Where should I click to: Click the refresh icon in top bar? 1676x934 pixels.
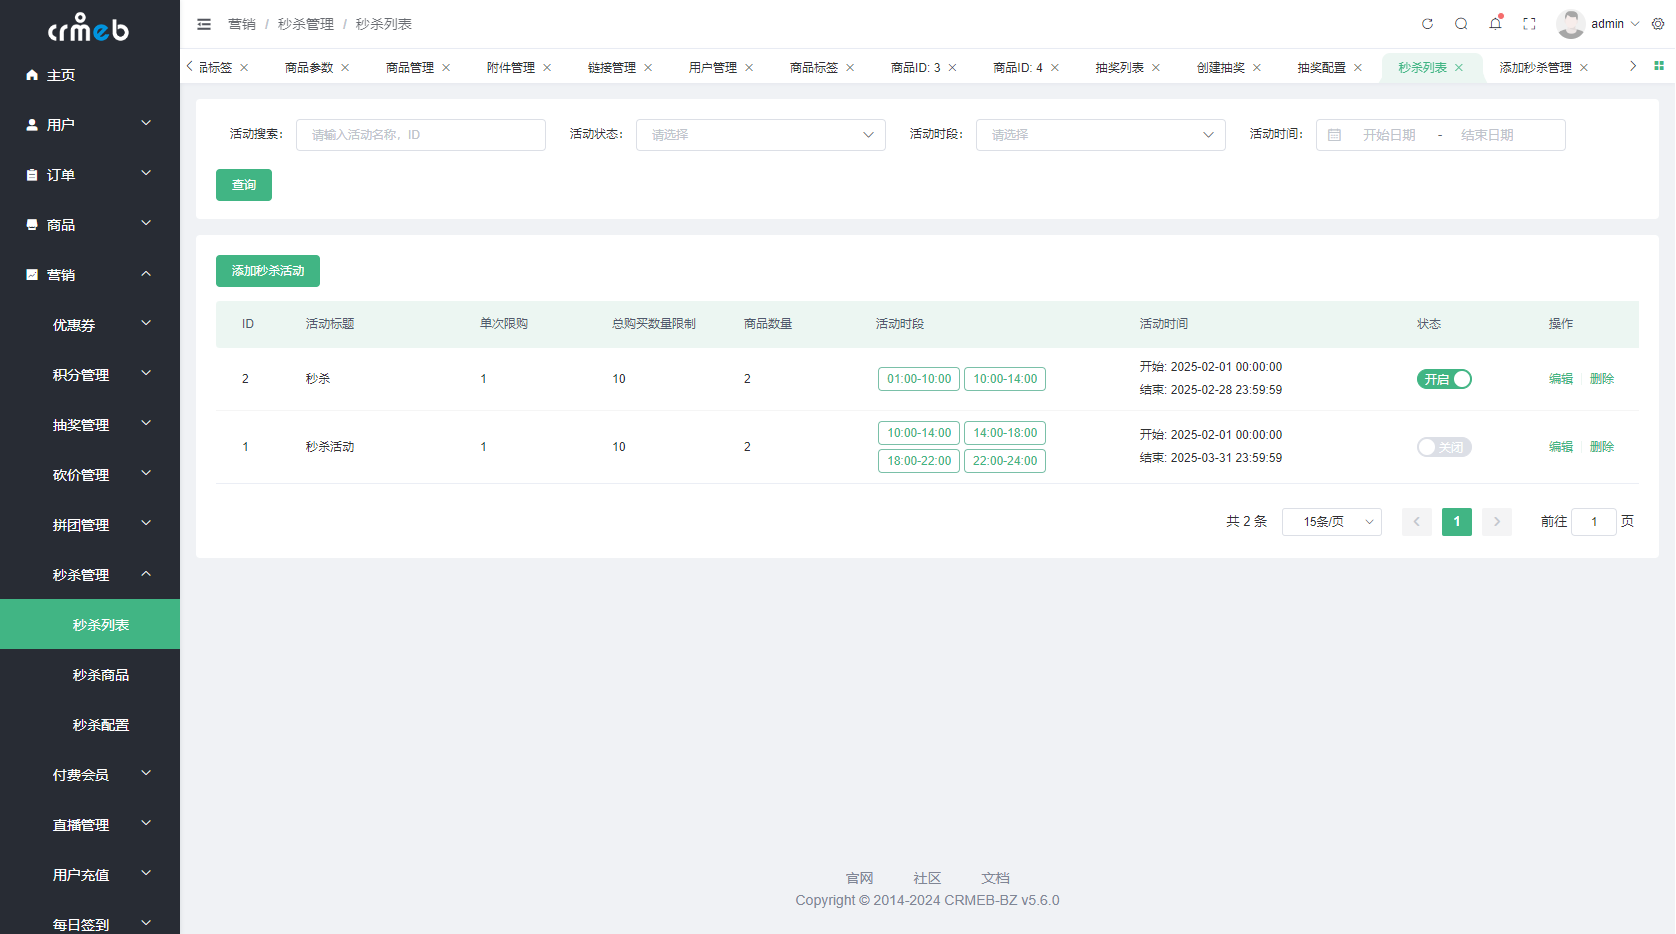[x=1427, y=24]
